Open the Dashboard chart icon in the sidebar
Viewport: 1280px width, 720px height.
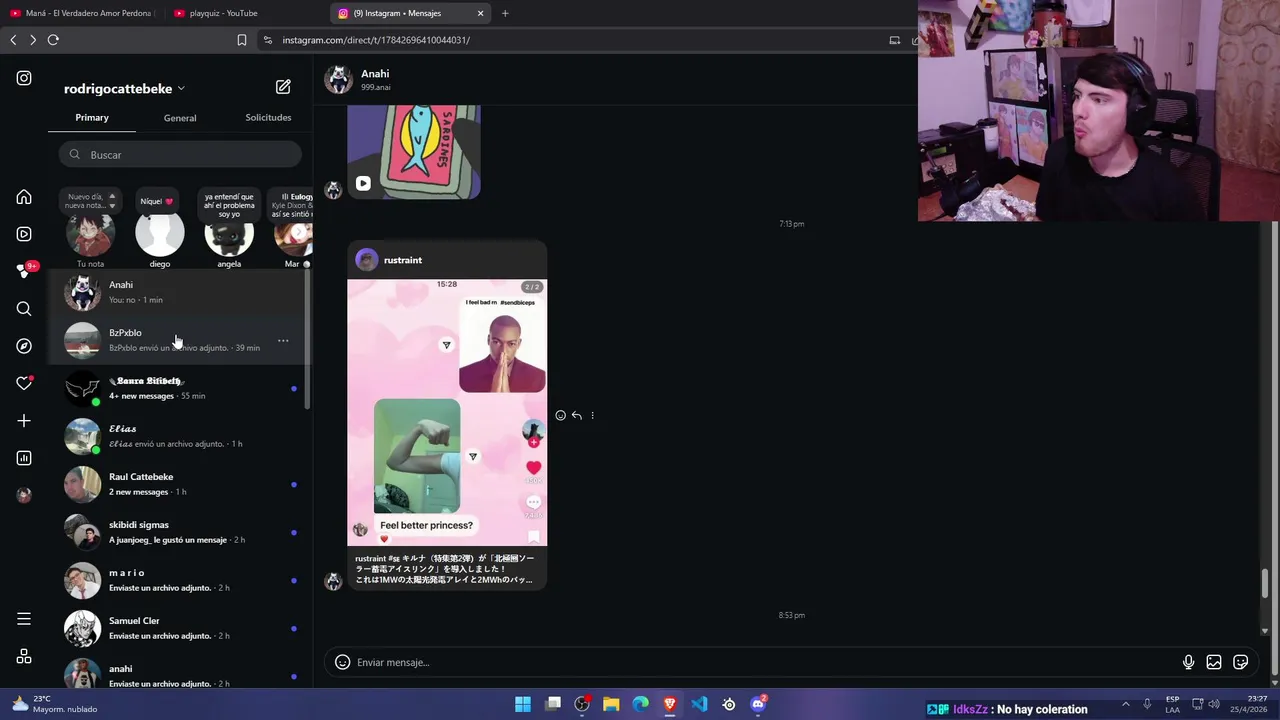coord(24,458)
